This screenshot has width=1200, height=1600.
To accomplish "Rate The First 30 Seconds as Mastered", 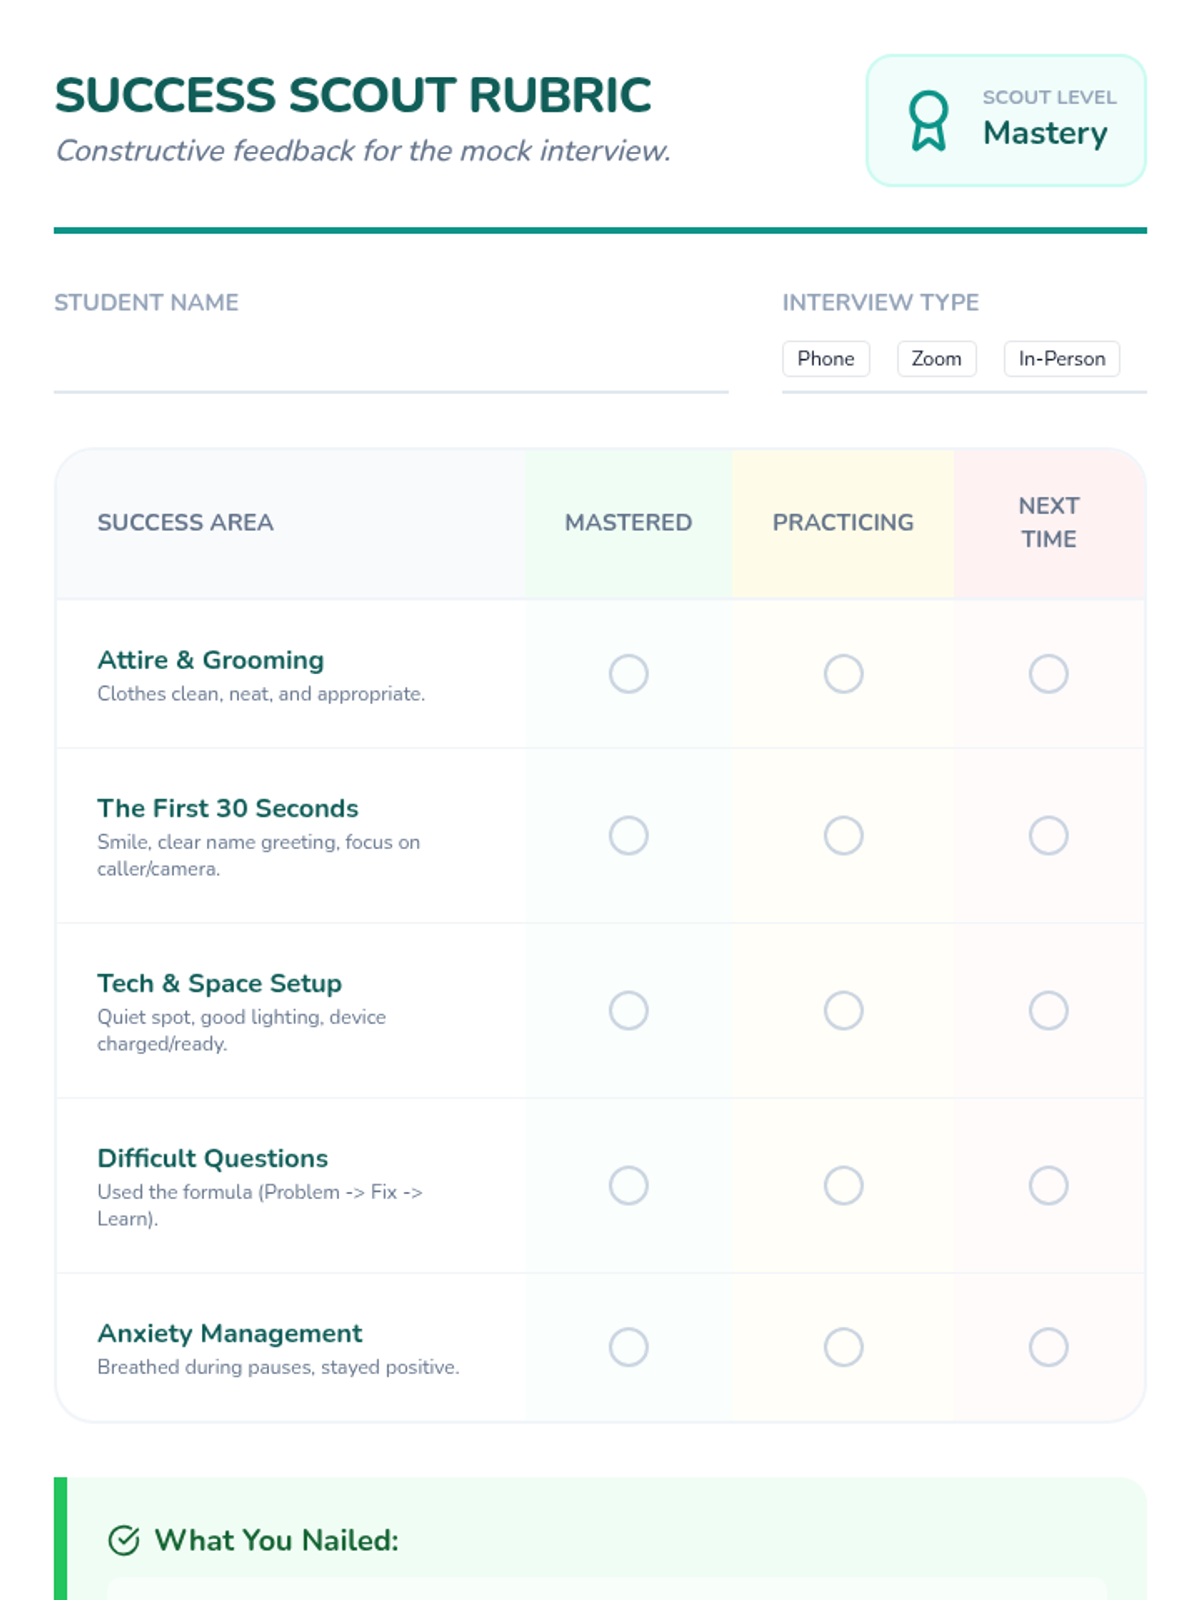I will [x=629, y=836].
